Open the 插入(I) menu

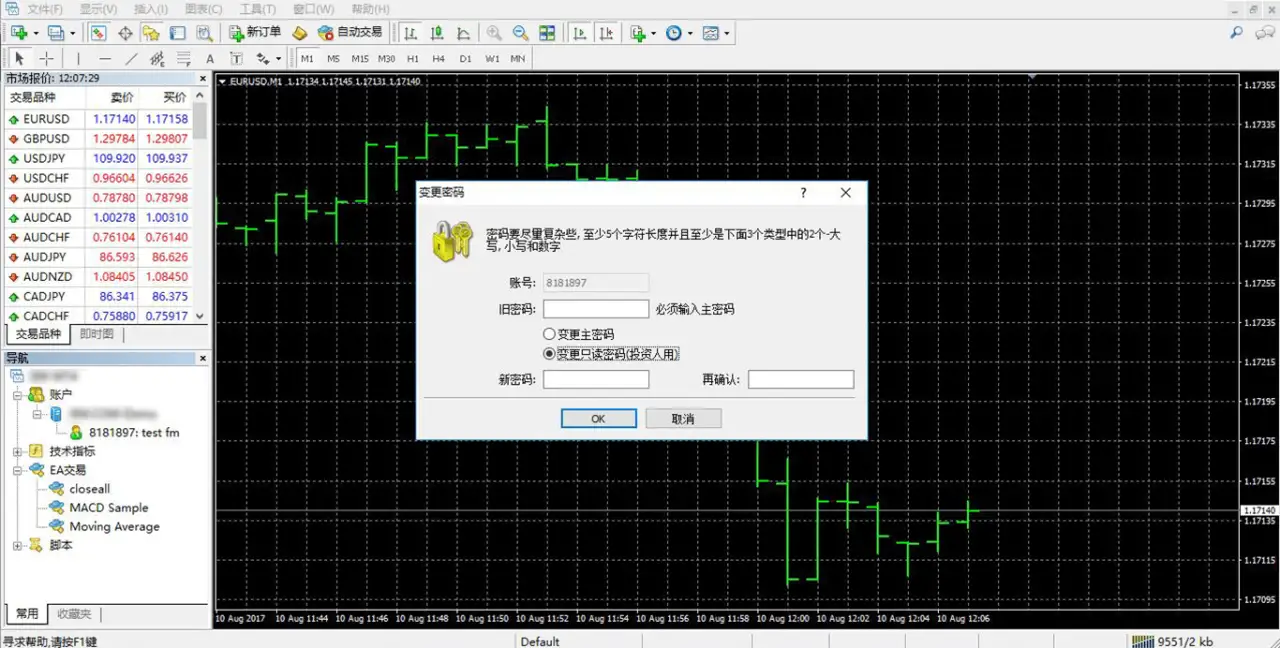tap(151, 9)
